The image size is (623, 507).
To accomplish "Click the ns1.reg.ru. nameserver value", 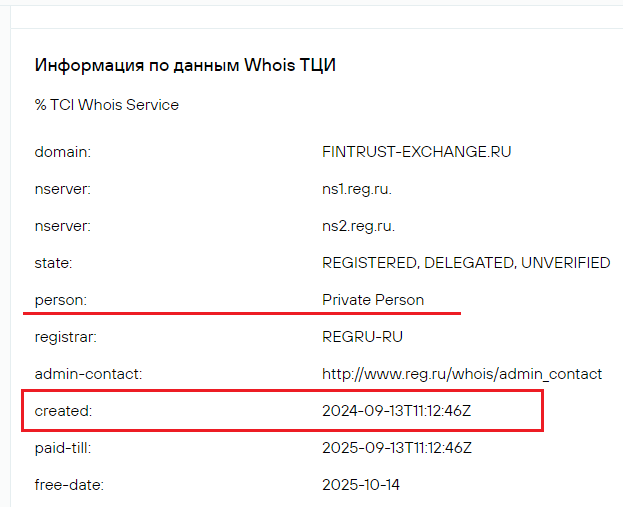I will [357, 189].
